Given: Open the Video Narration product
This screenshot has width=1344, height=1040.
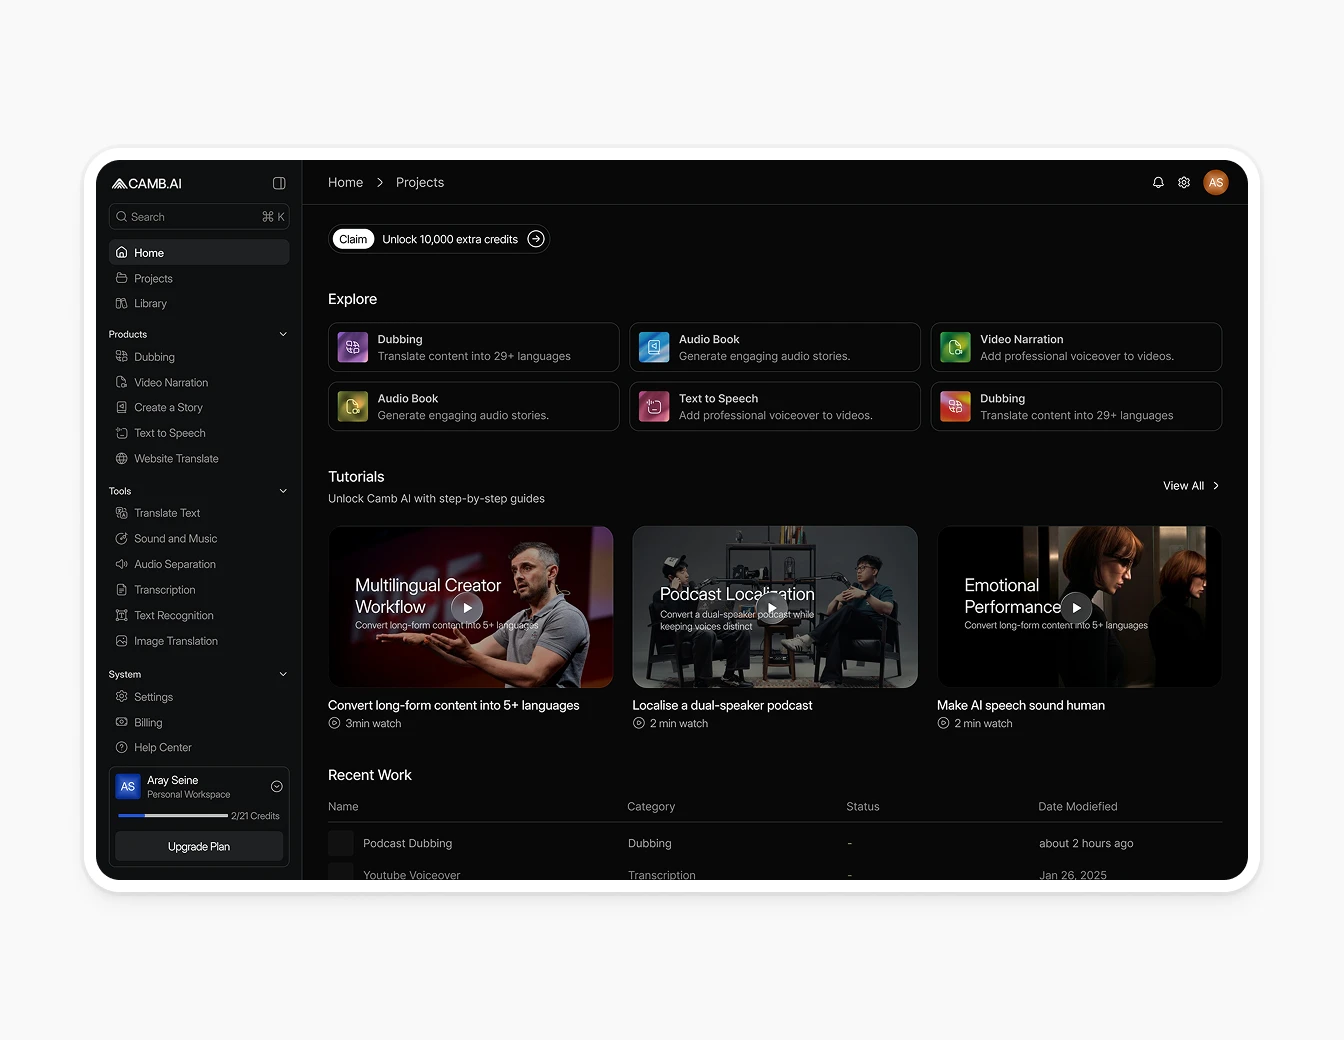Looking at the screenshot, I should [x=172, y=382].
